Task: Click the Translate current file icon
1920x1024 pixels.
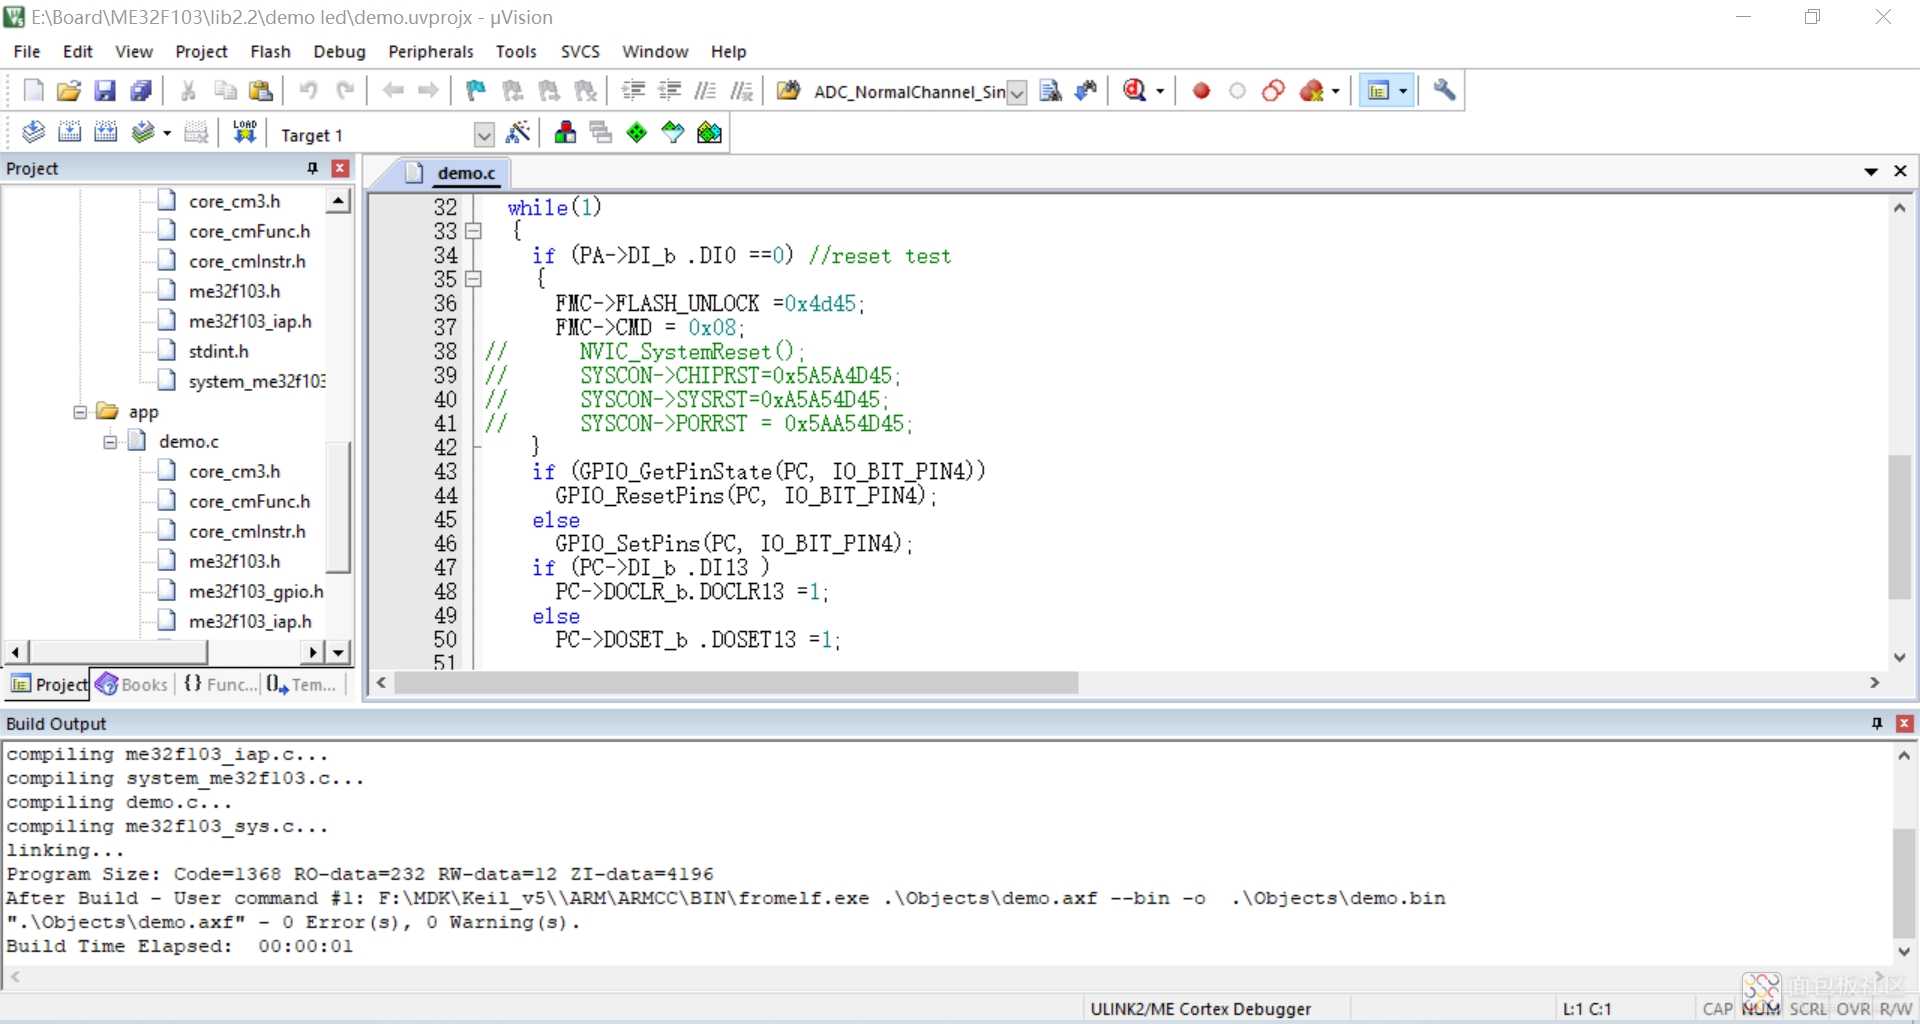Action: [33, 132]
